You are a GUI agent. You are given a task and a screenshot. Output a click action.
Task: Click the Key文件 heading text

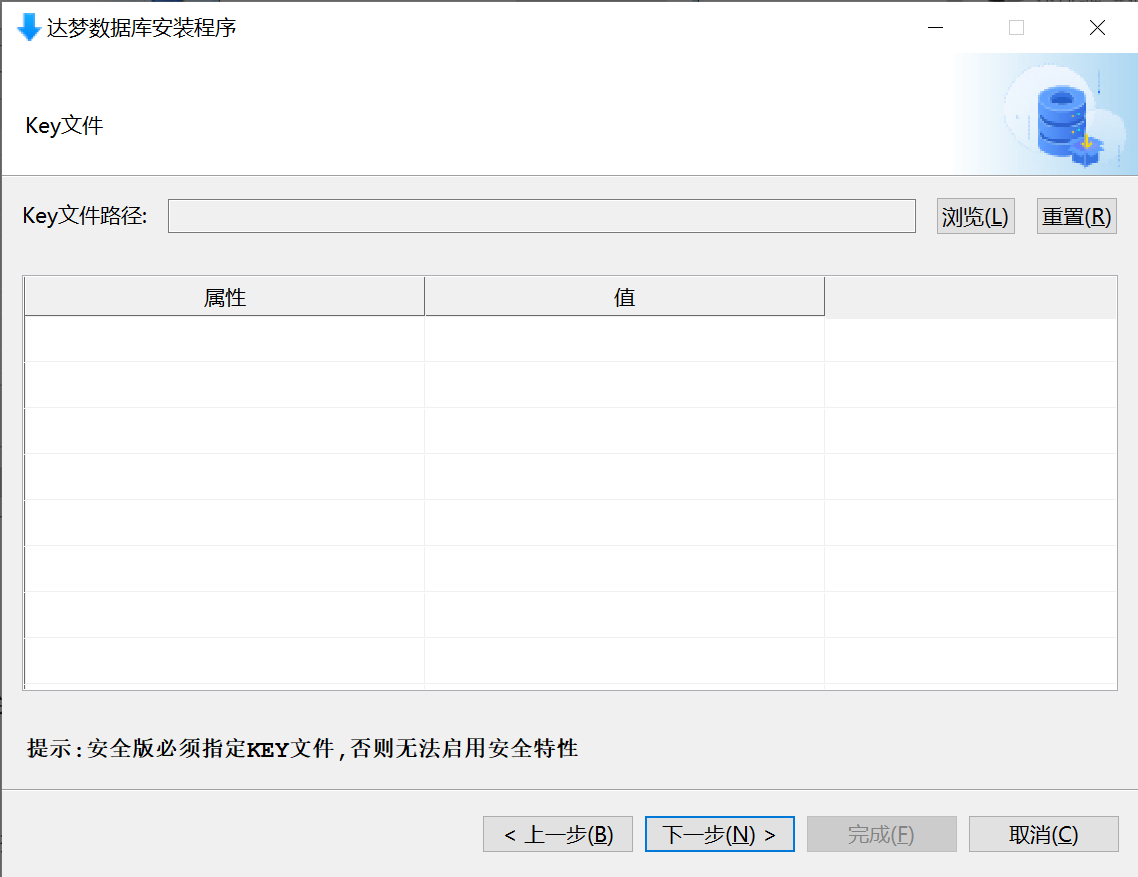click(64, 126)
